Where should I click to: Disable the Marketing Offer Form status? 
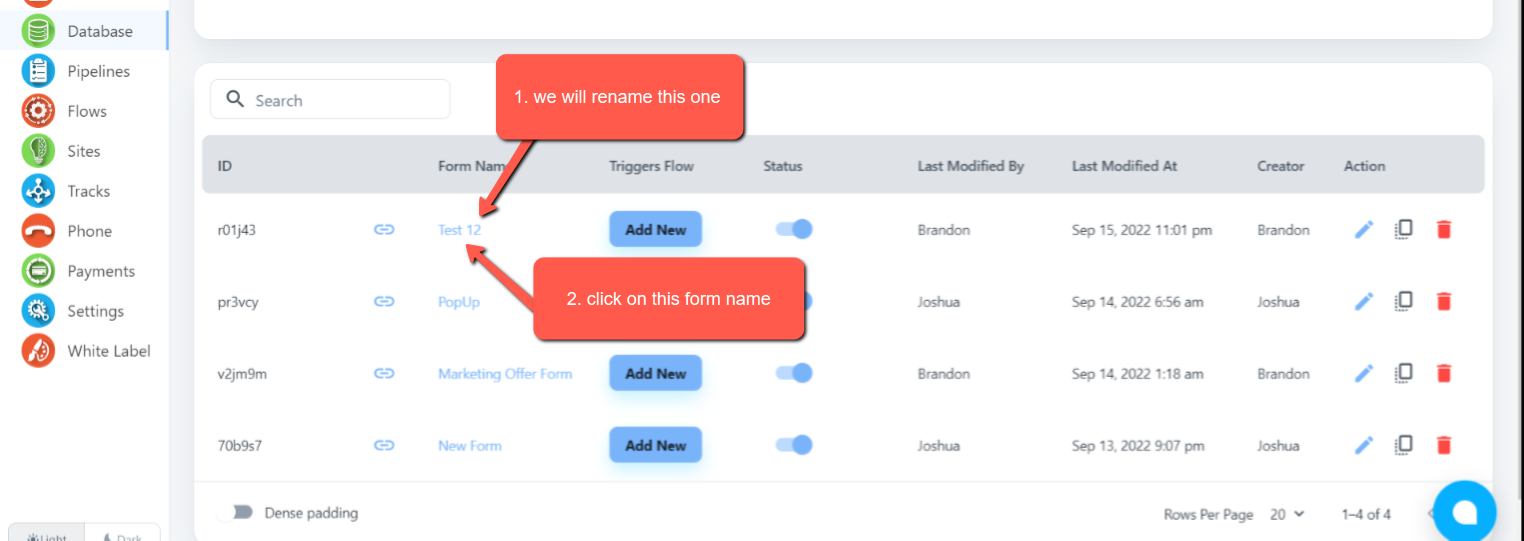(x=794, y=373)
